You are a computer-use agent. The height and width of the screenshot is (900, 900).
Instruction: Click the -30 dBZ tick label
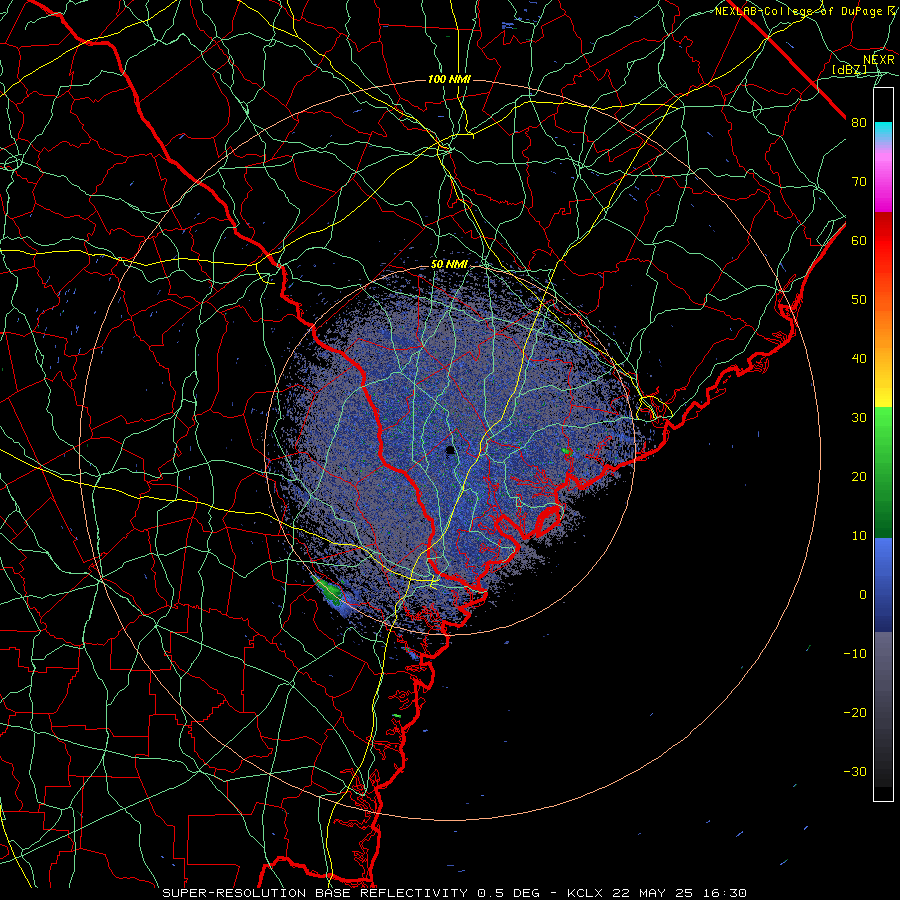tap(855, 771)
